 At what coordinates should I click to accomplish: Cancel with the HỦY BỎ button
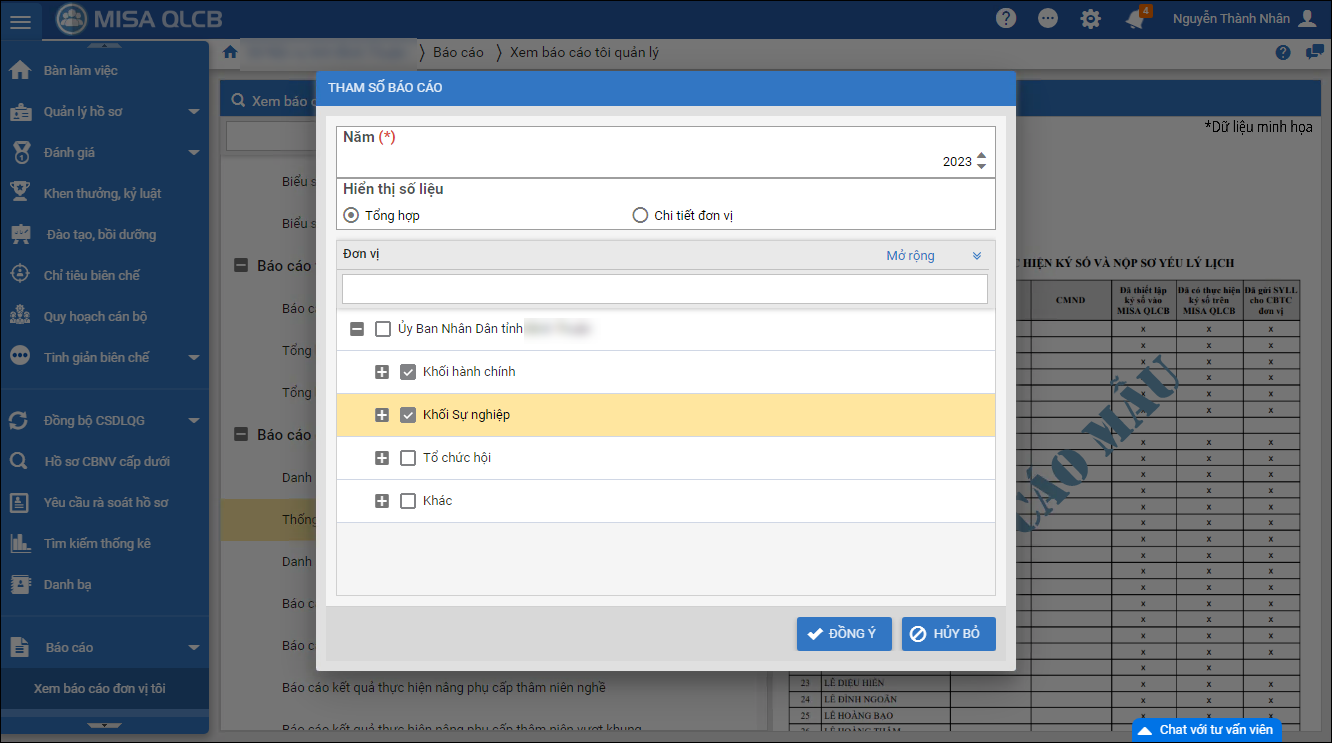(948, 634)
